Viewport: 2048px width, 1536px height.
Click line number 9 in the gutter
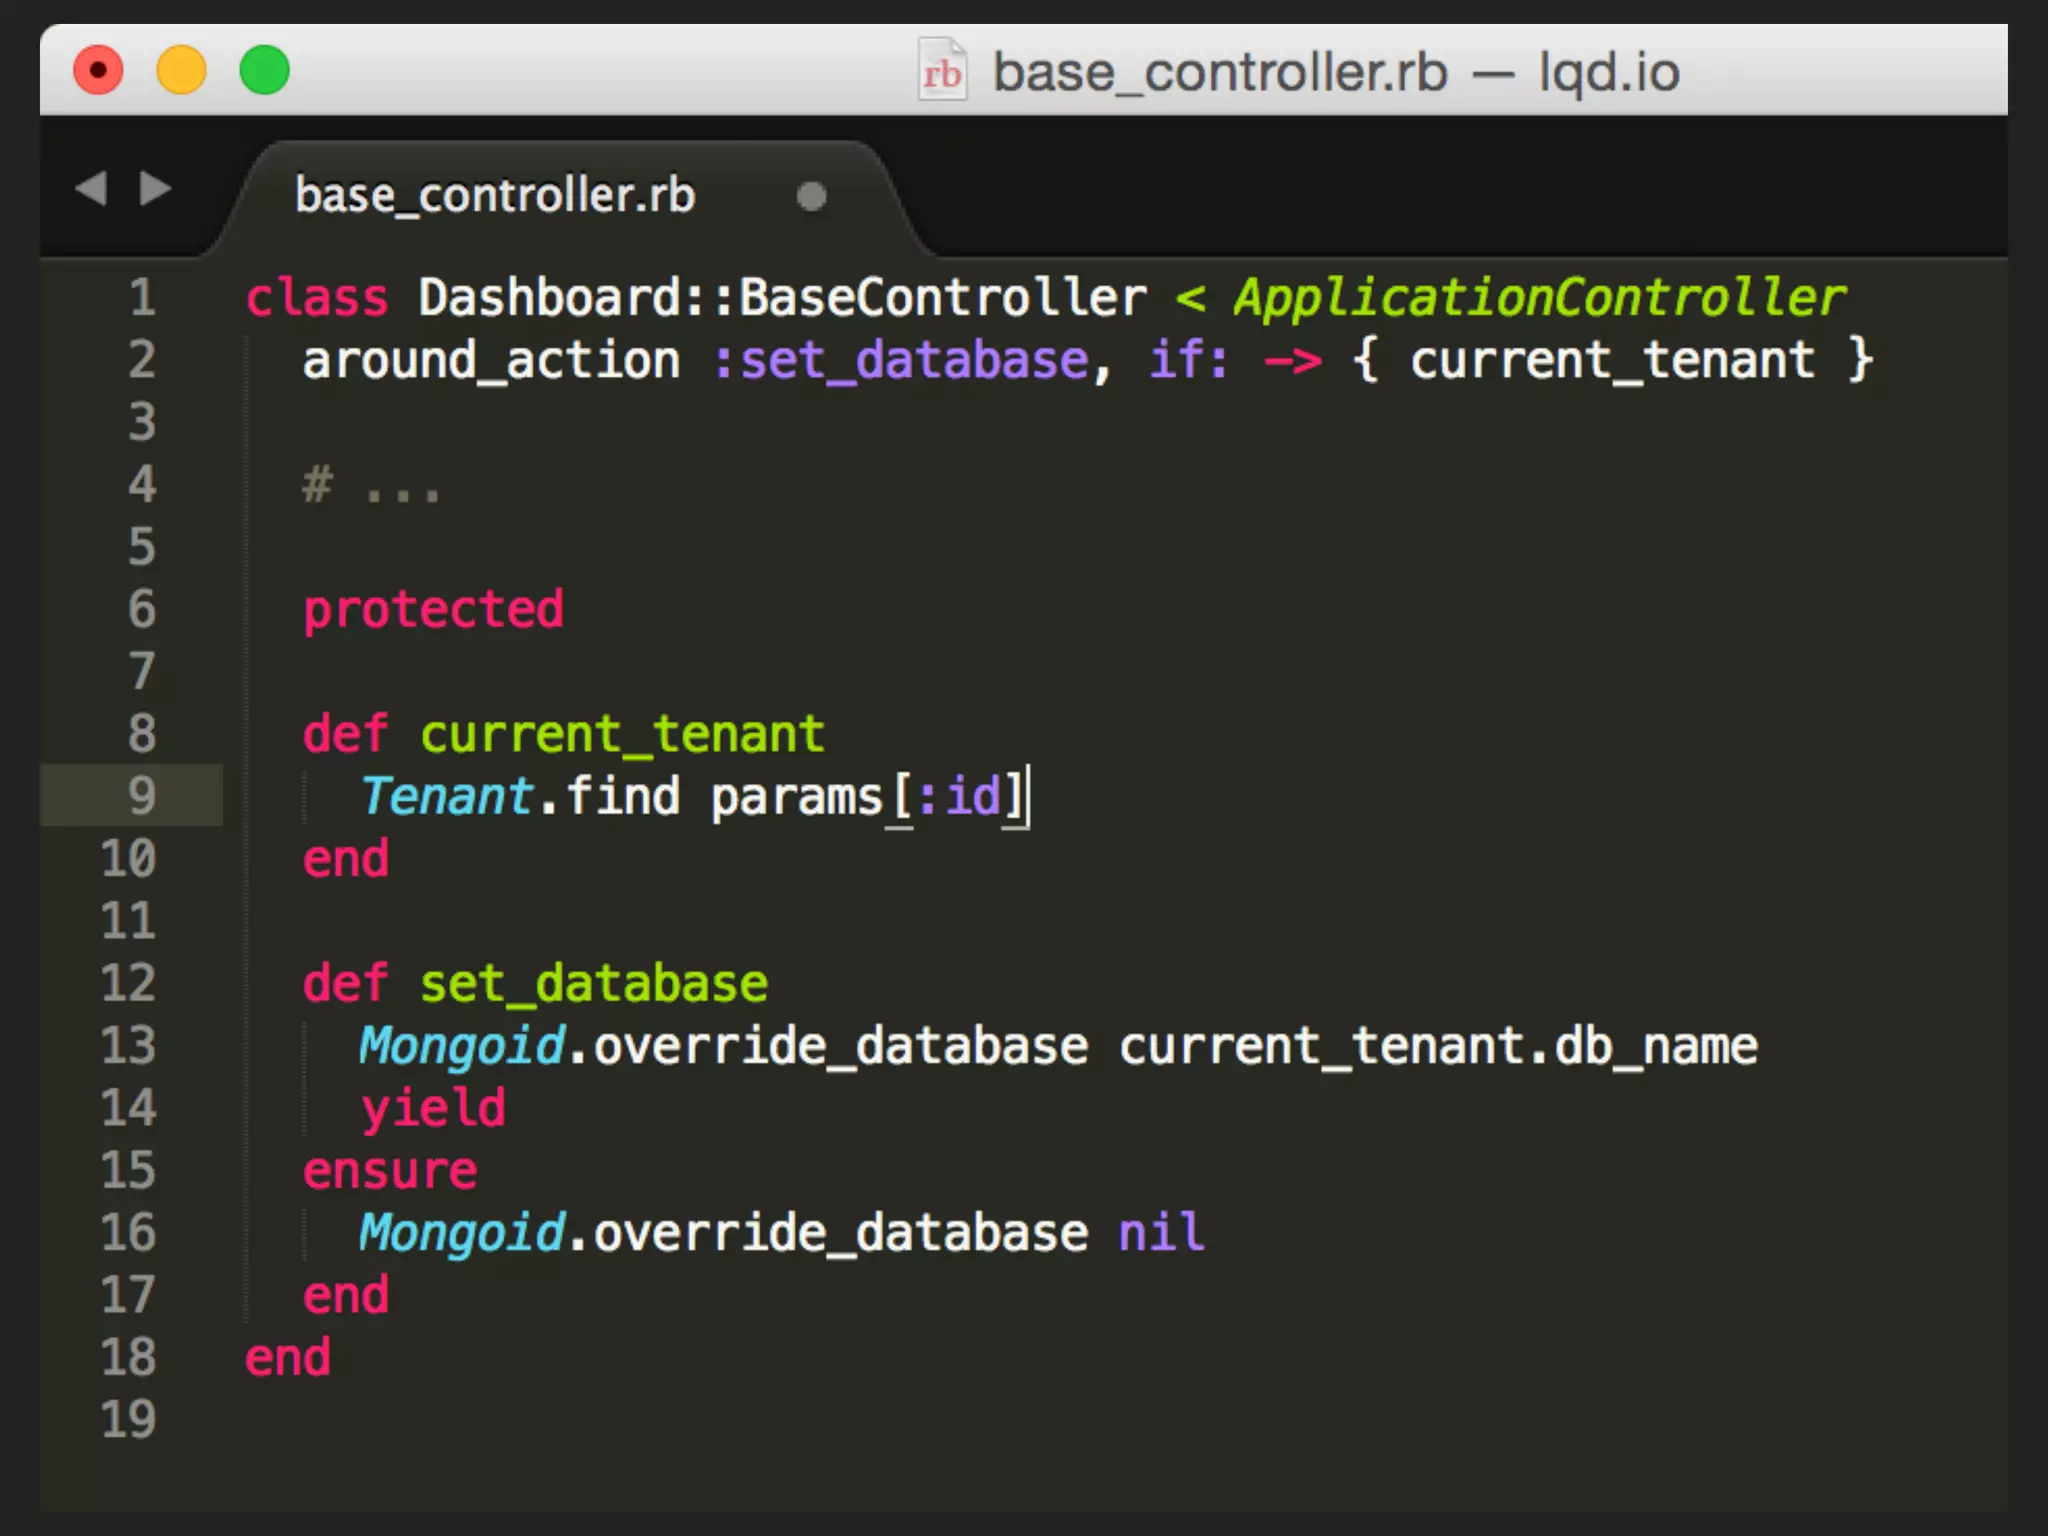142,796
